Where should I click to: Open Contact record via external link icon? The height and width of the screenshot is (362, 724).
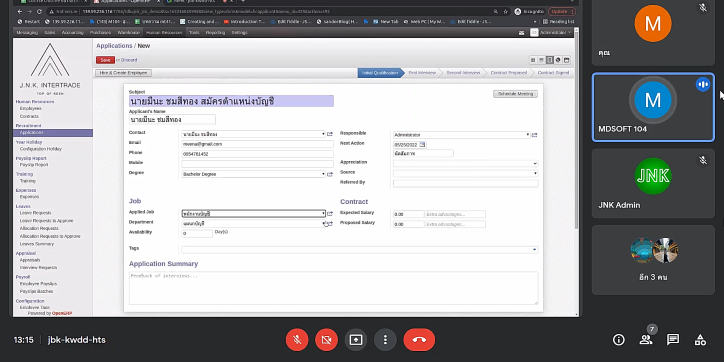click(x=330, y=134)
